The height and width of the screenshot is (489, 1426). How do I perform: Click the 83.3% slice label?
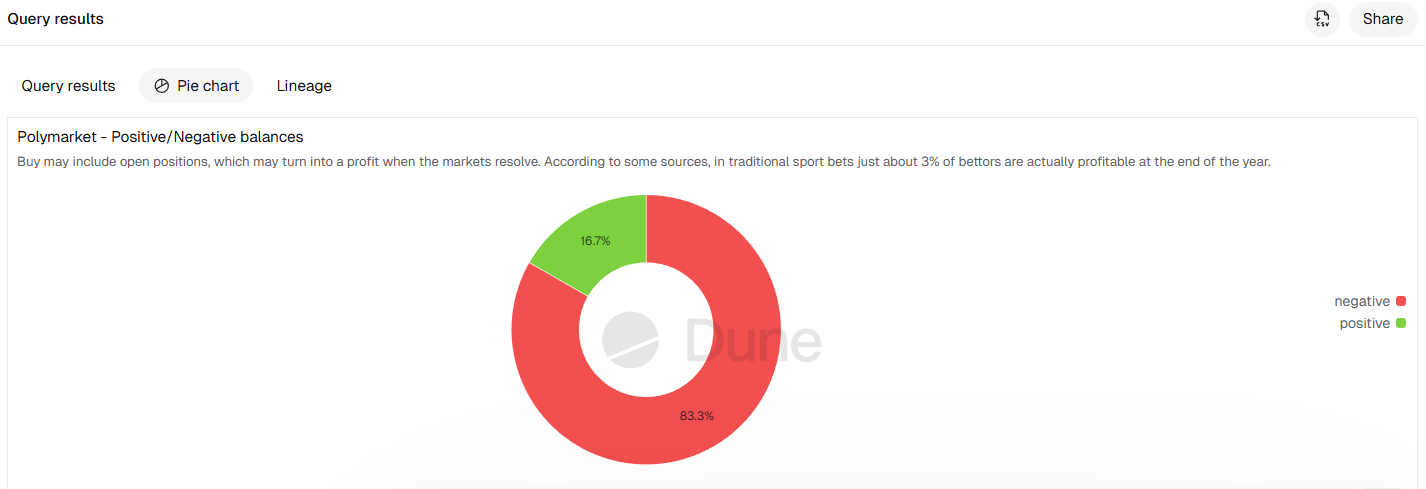pyautogui.click(x=697, y=416)
